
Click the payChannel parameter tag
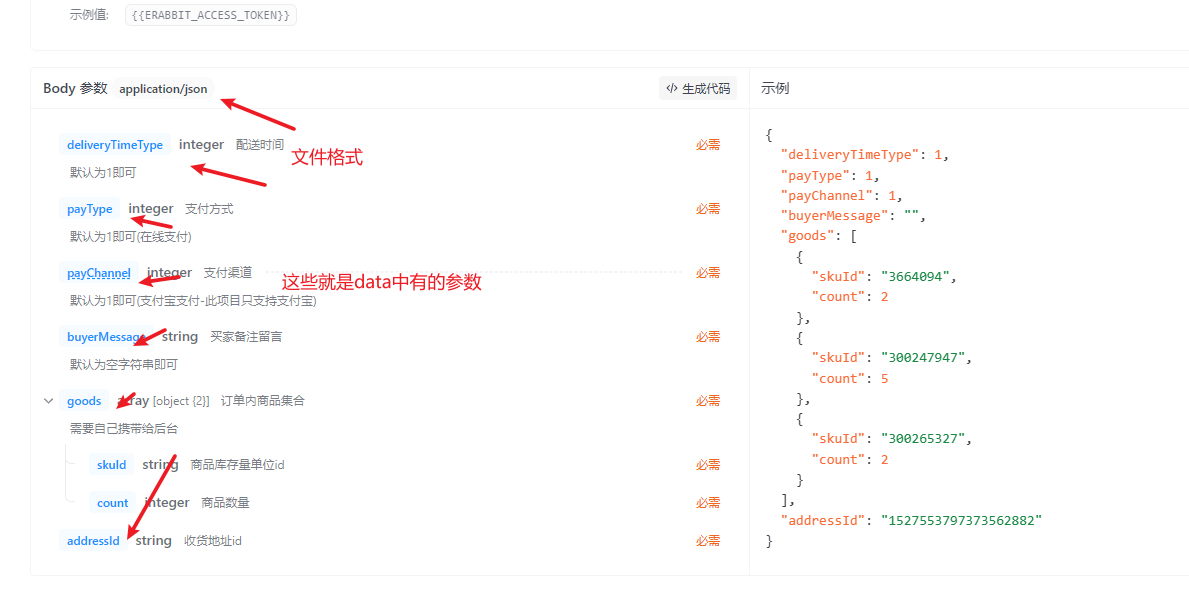tap(99, 272)
